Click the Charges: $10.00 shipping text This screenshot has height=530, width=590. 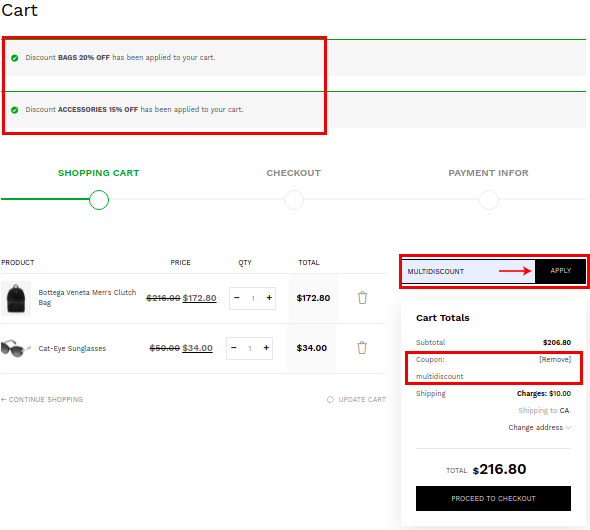tap(544, 393)
